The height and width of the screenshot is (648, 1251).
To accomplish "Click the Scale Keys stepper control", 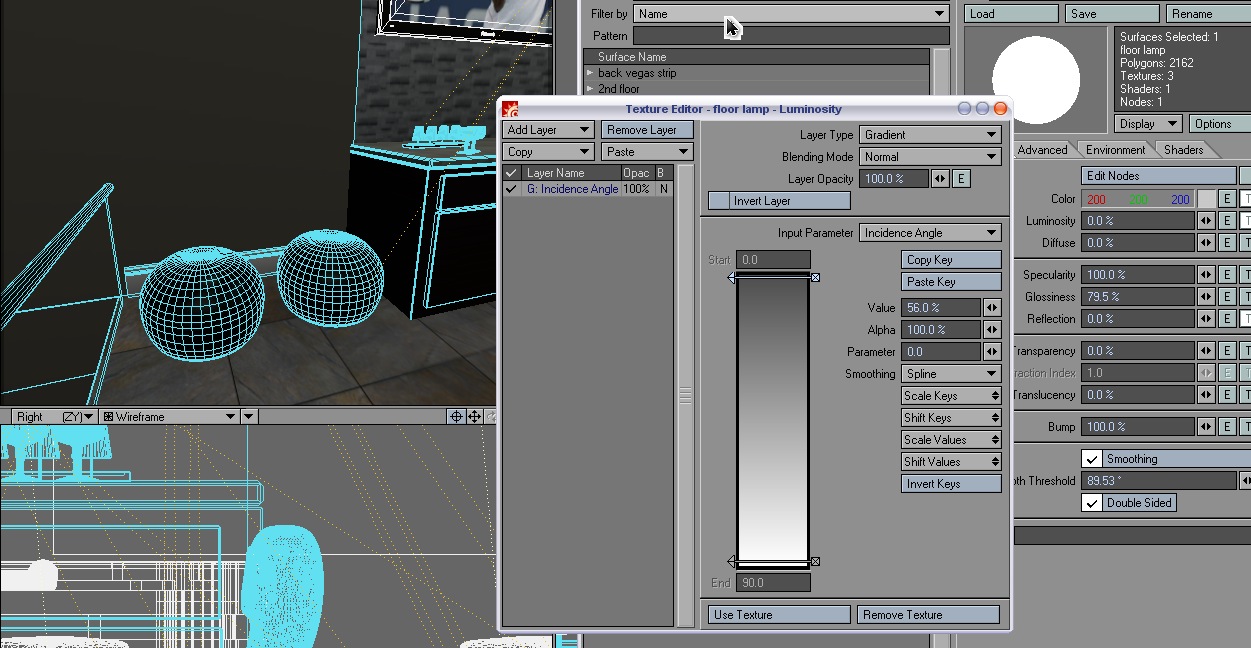I will (x=951, y=396).
